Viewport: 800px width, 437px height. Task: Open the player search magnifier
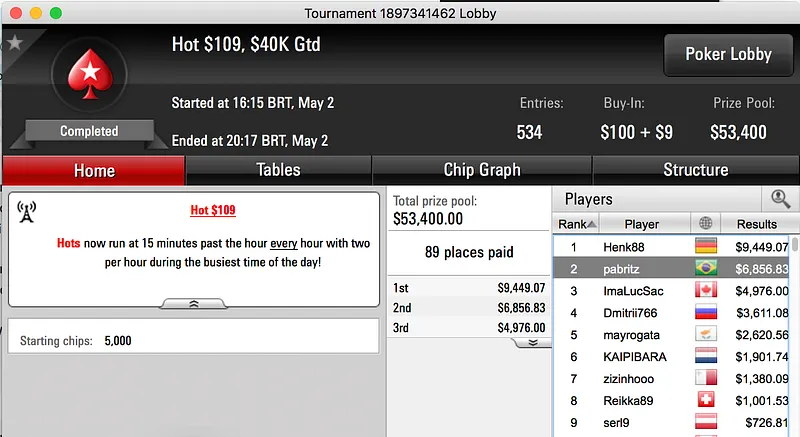780,199
